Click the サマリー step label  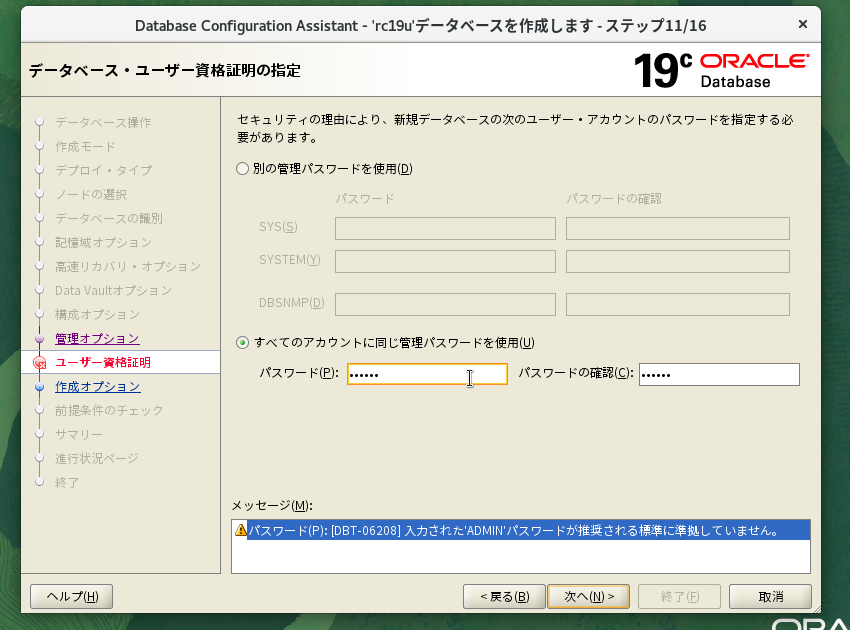pyautogui.click(x=79, y=434)
